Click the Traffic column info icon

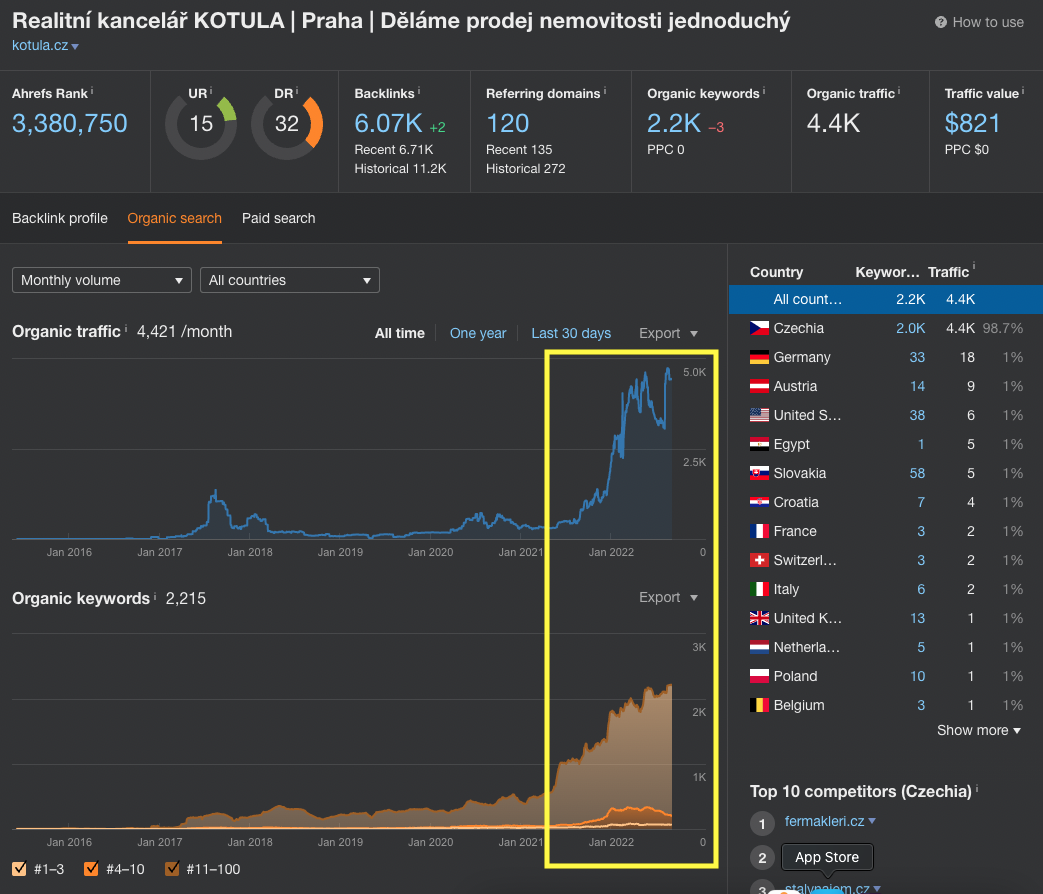[x=974, y=266]
